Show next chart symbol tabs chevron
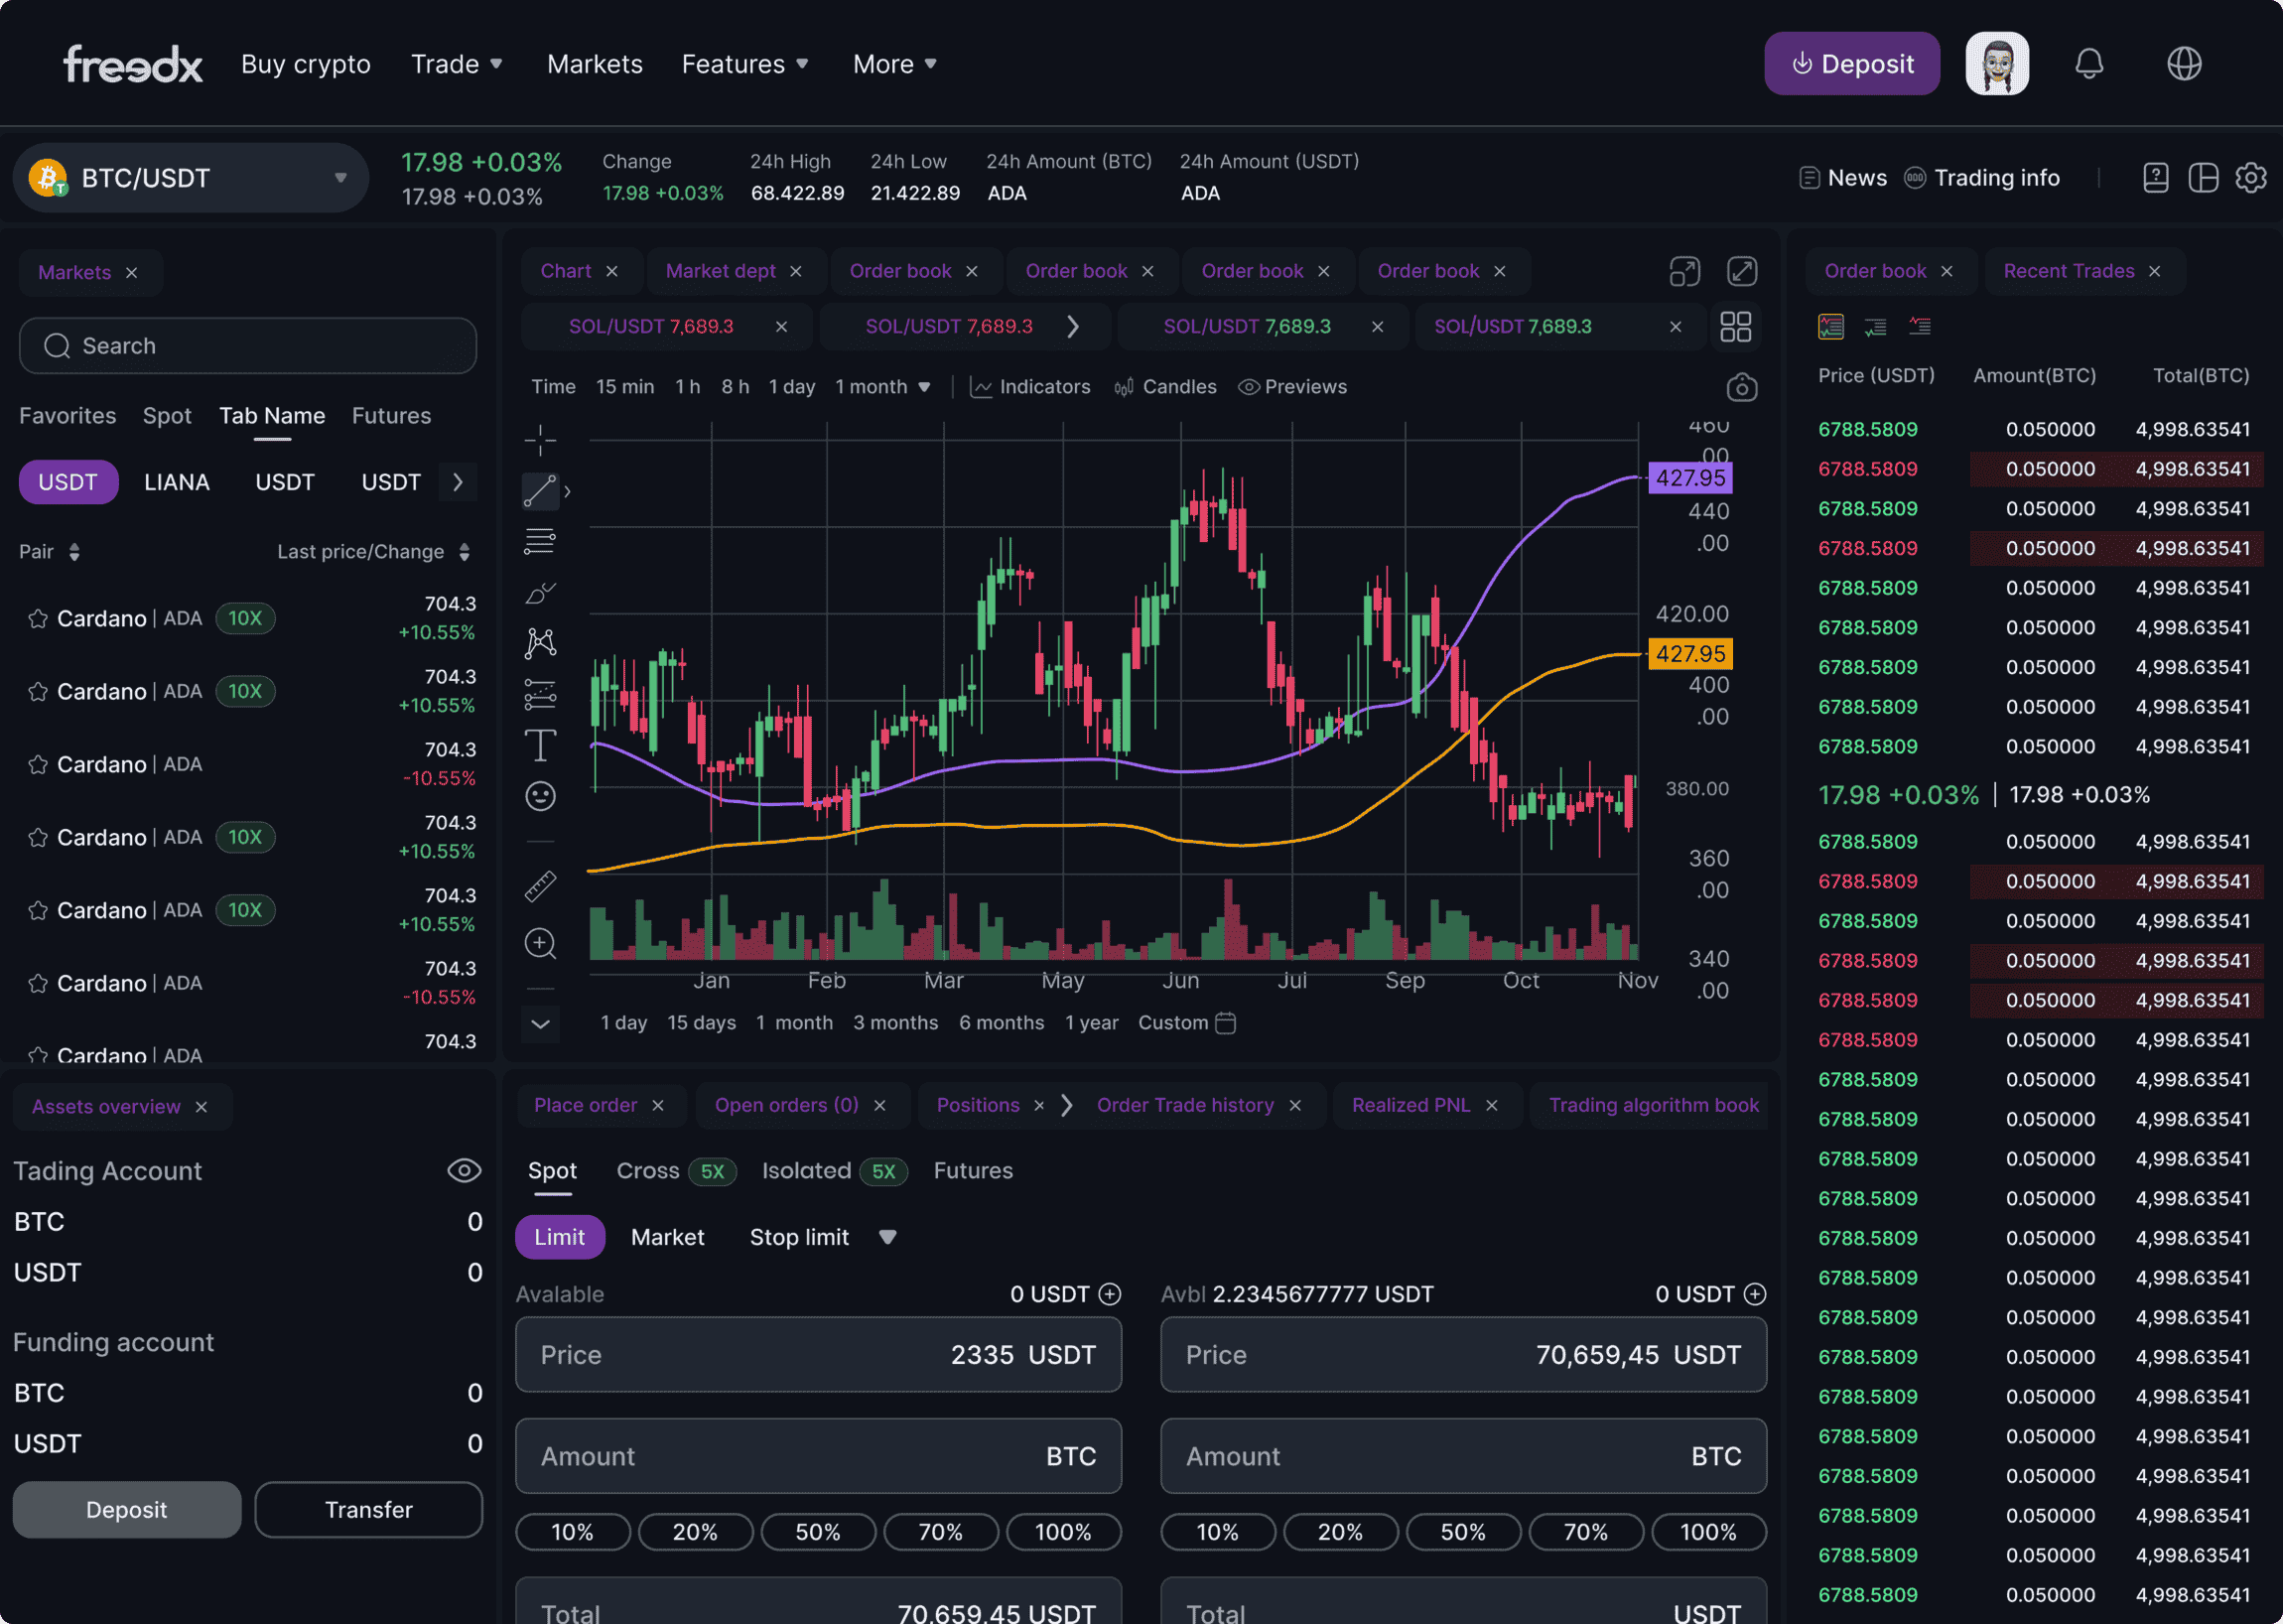Viewport: 2283px width, 1624px height. pos(1072,326)
